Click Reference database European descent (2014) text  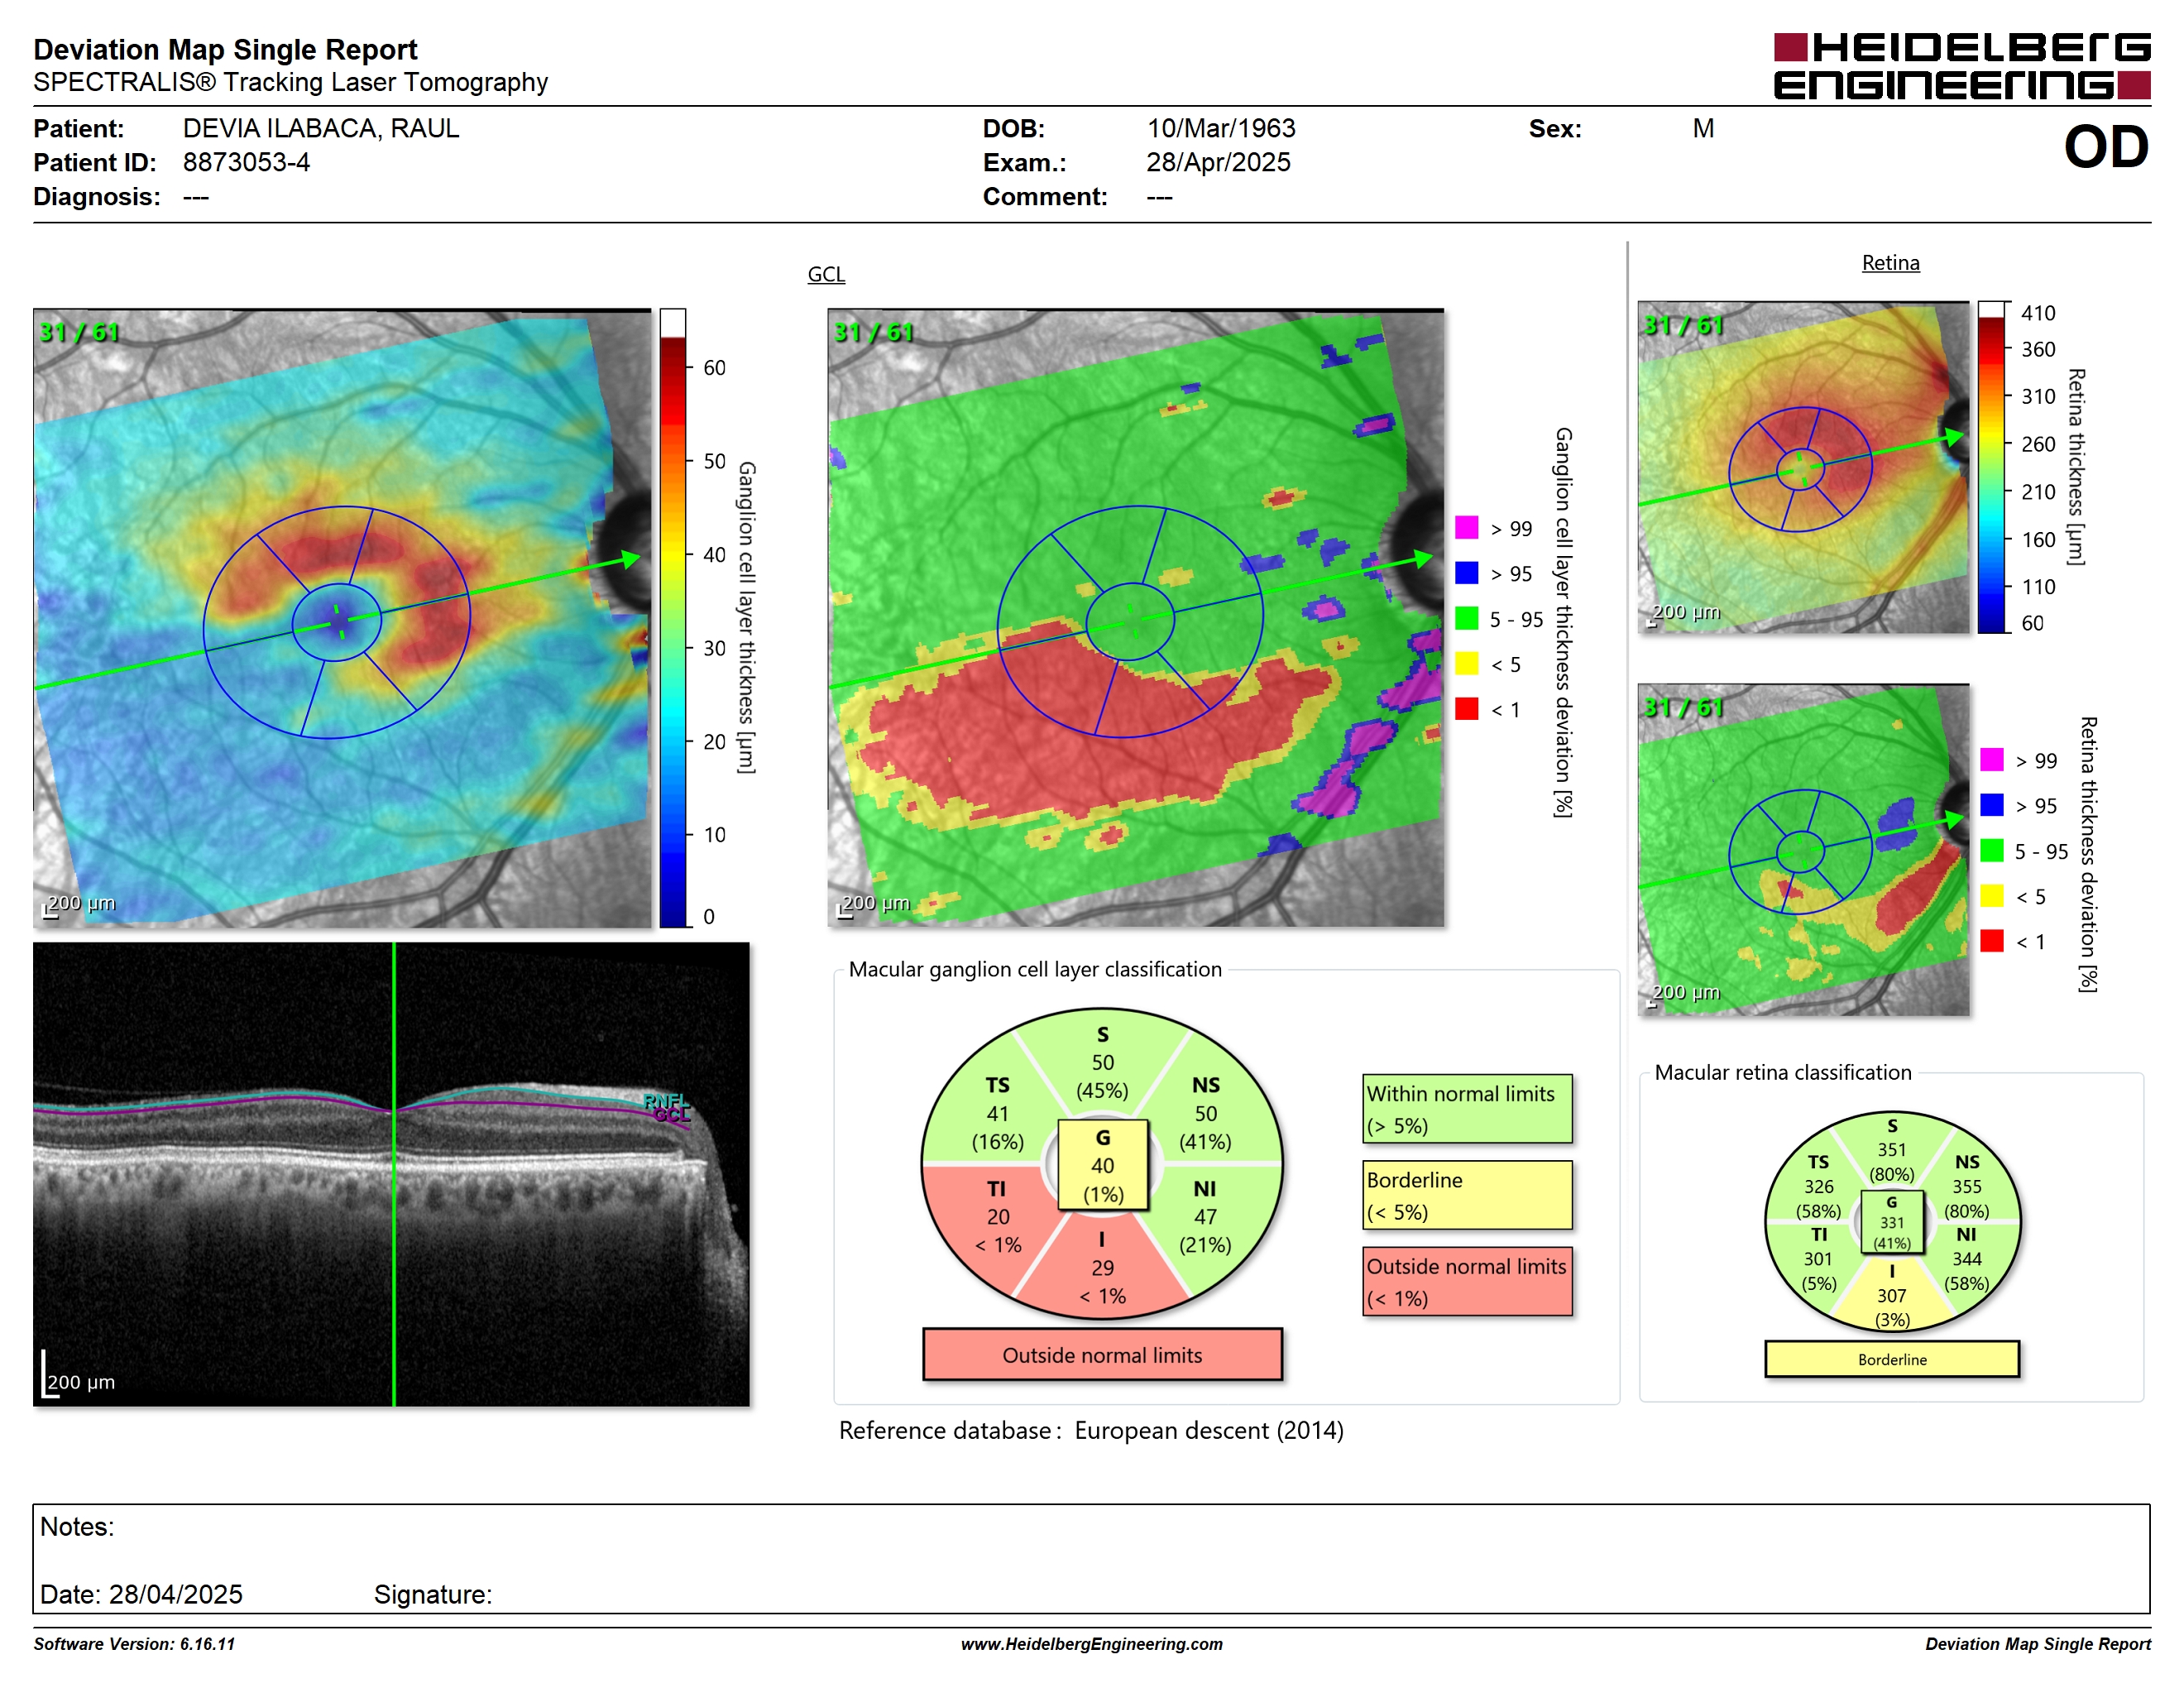pyautogui.click(x=1091, y=1431)
